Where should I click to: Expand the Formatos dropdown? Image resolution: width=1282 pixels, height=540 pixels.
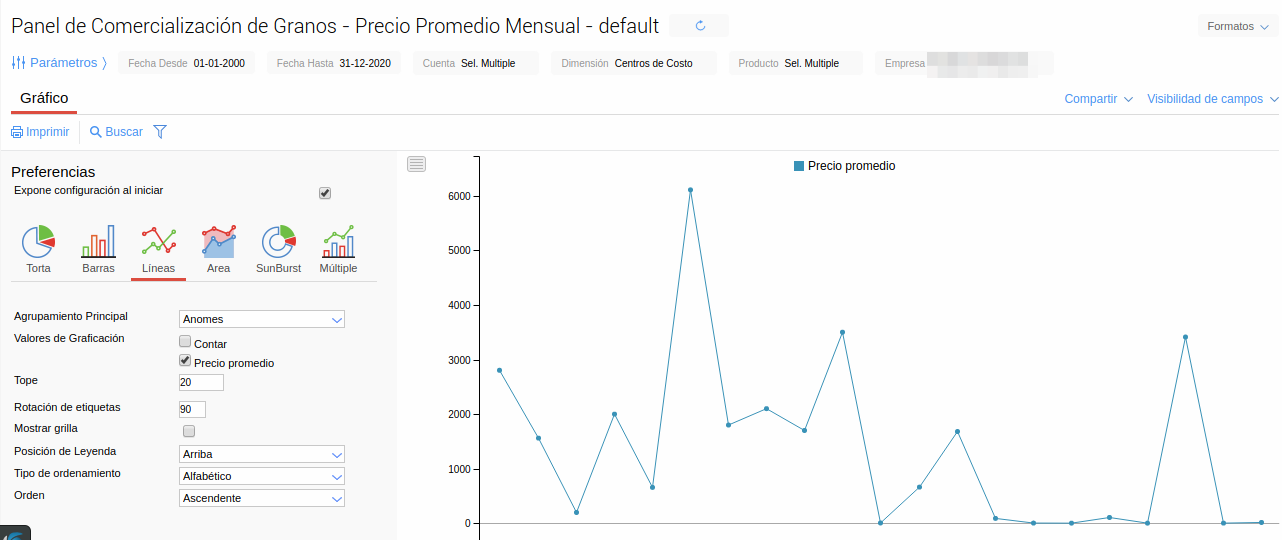point(1237,26)
